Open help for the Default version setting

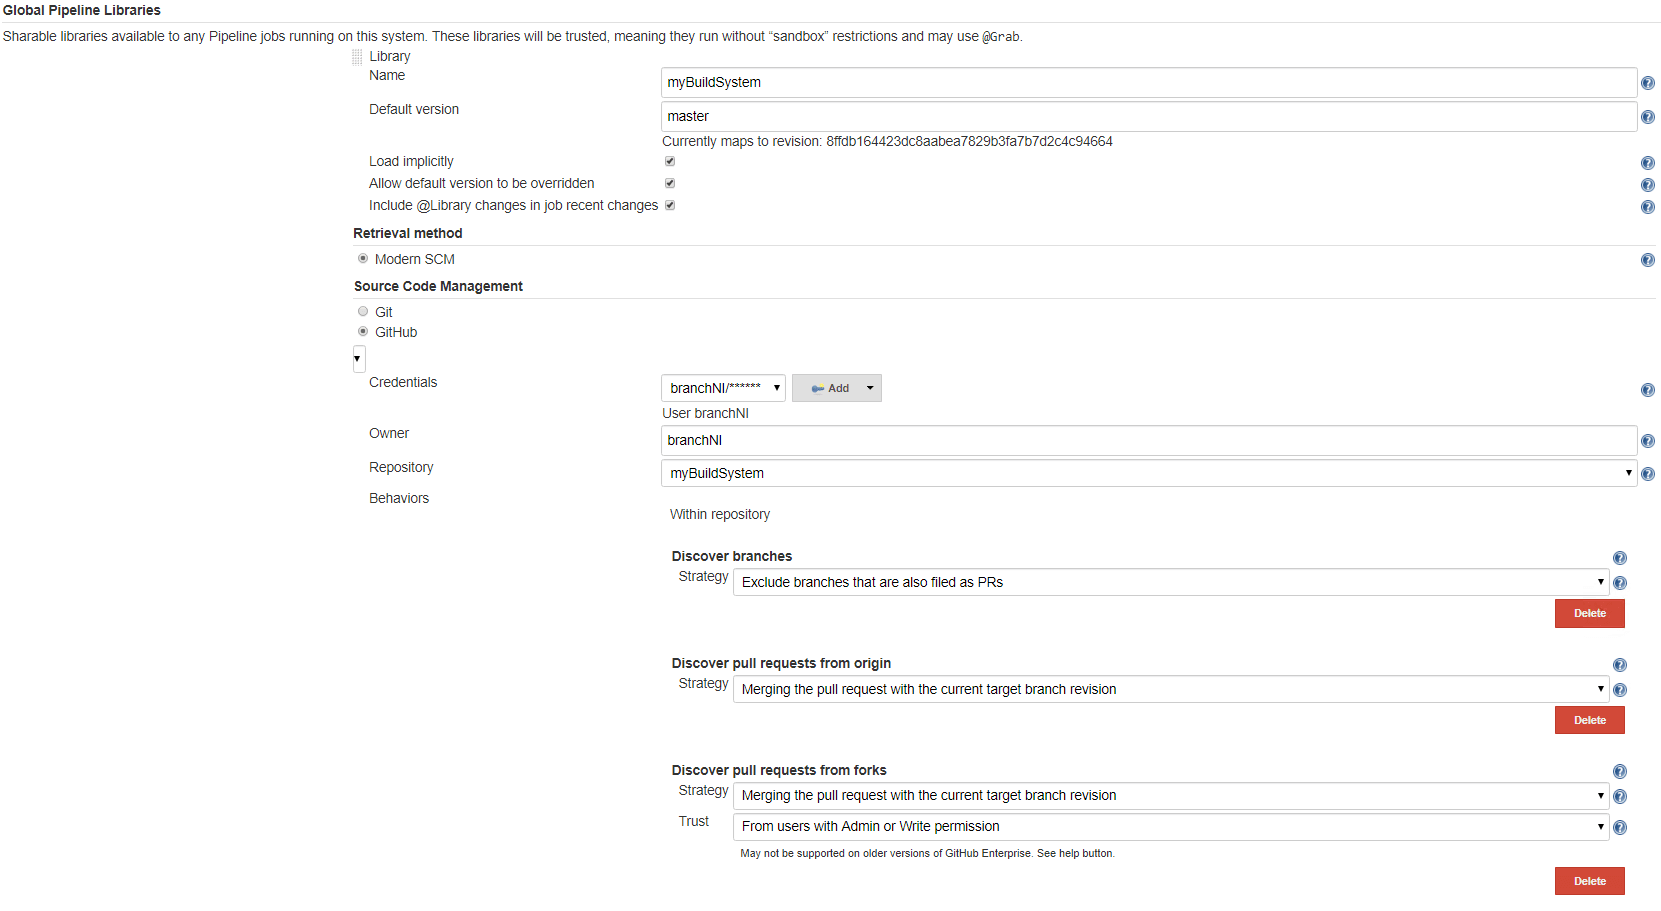pos(1648,117)
